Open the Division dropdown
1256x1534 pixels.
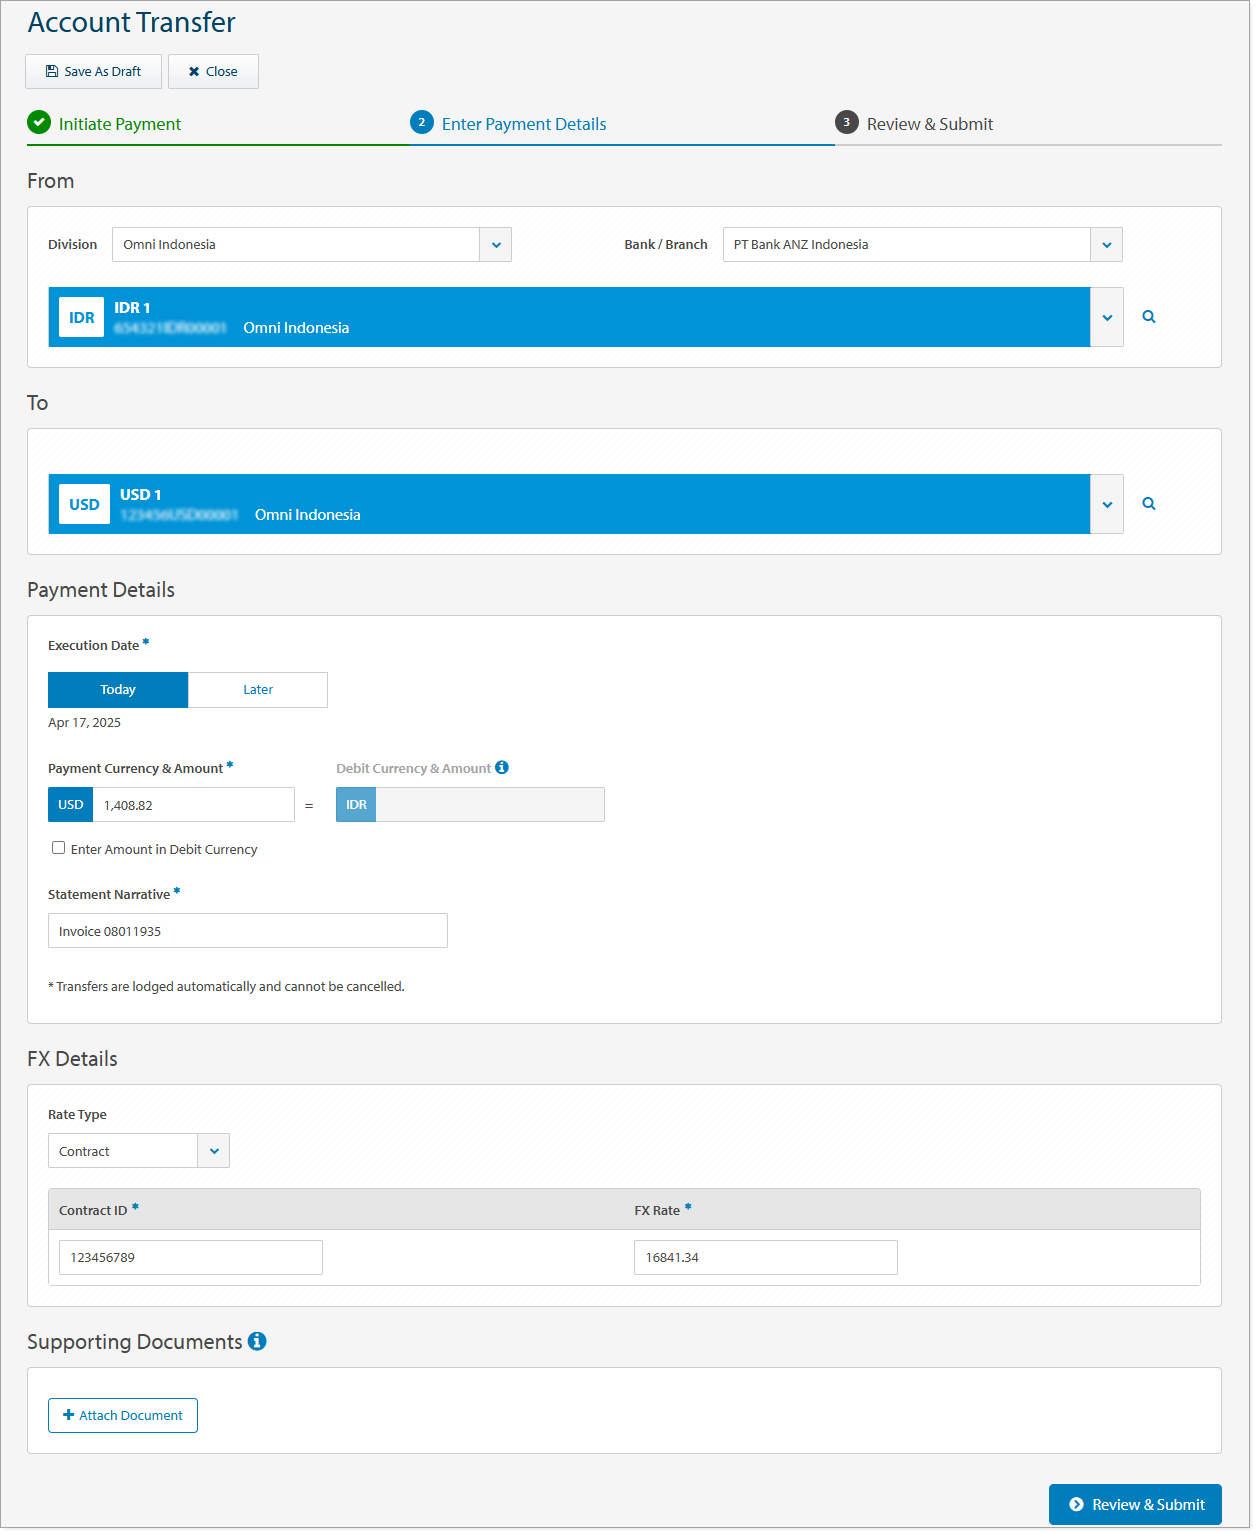[x=495, y=245]
